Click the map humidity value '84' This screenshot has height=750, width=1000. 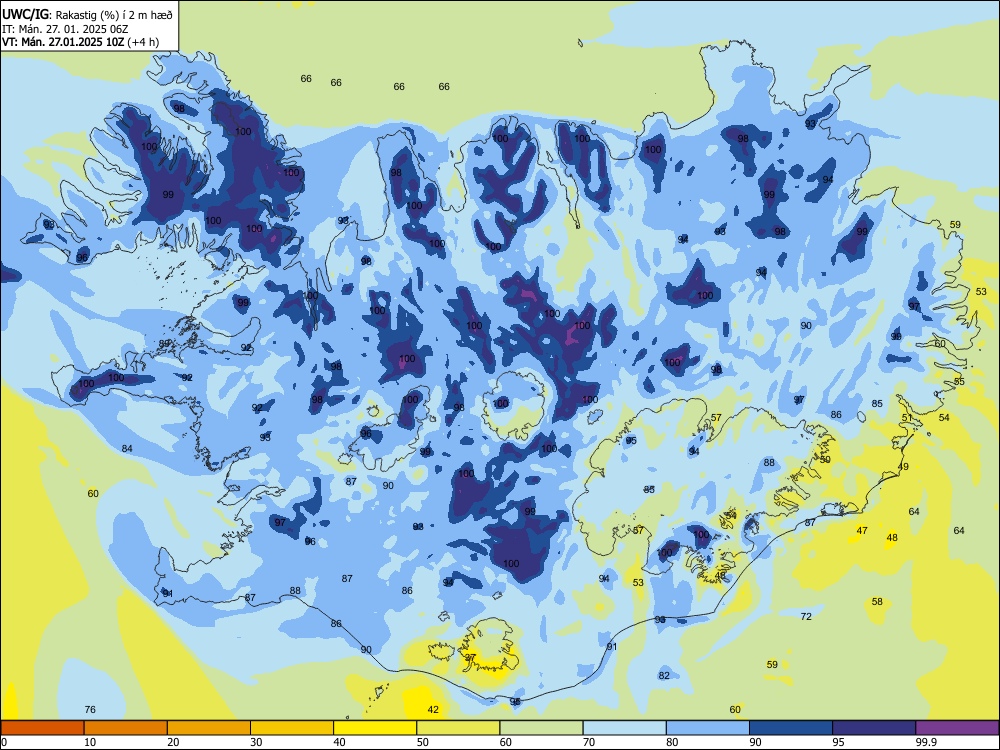point(127,448)
